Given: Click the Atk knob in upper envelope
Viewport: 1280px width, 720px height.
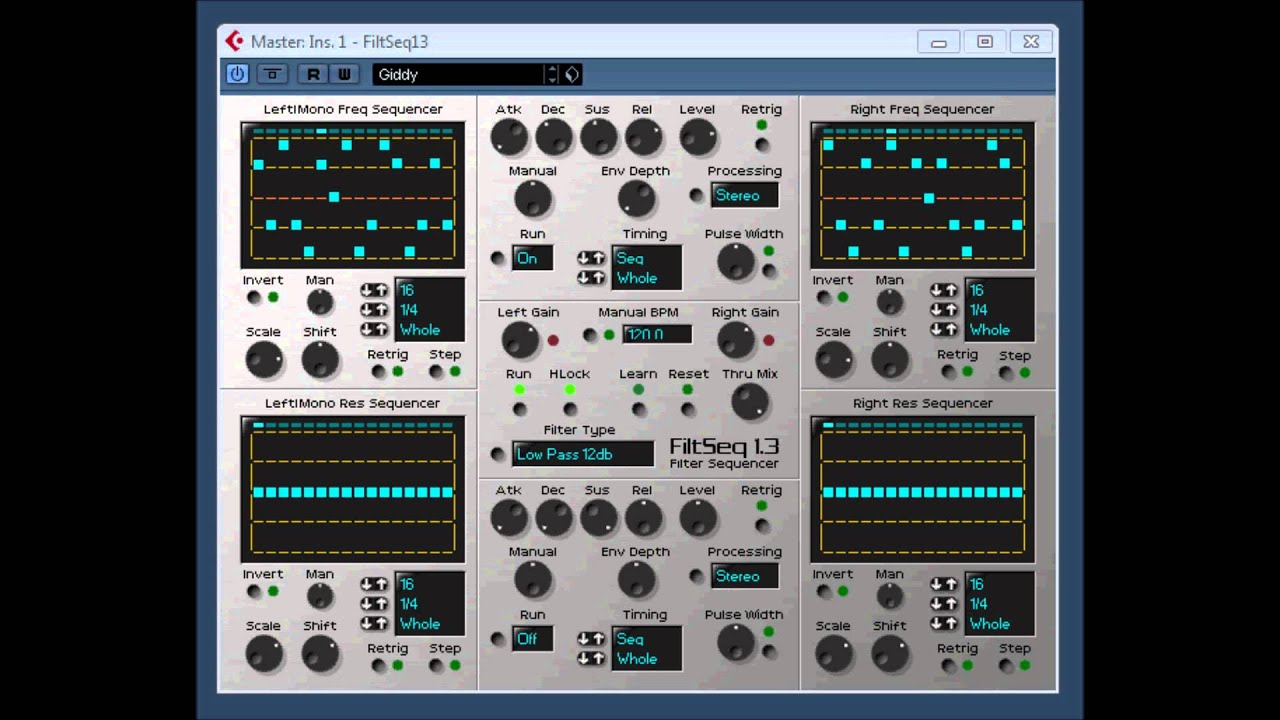Looking at the screenshot, I should 509,137.
